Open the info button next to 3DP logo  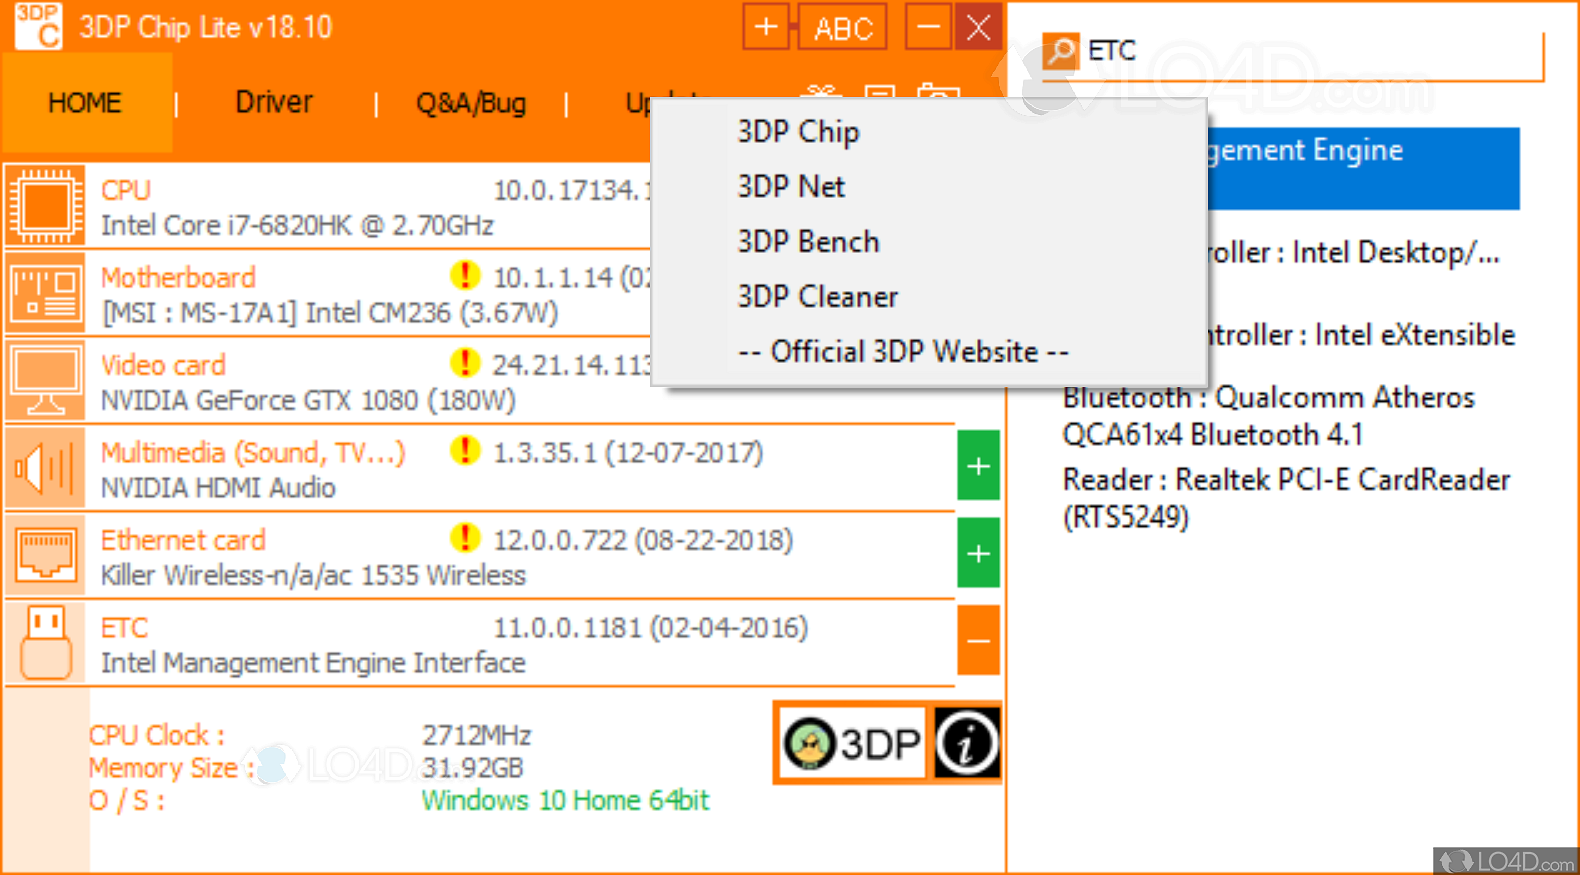tap(966, 743)
